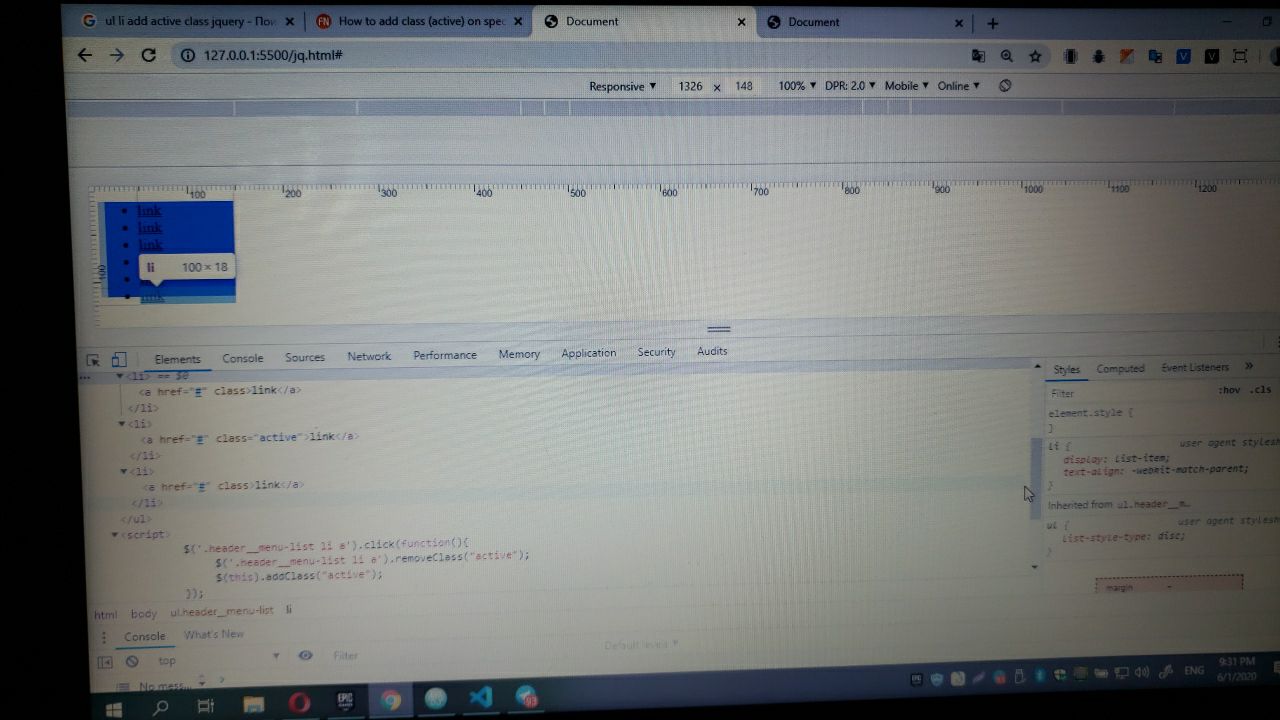Open the Windows Start menu

click(113, 708)
